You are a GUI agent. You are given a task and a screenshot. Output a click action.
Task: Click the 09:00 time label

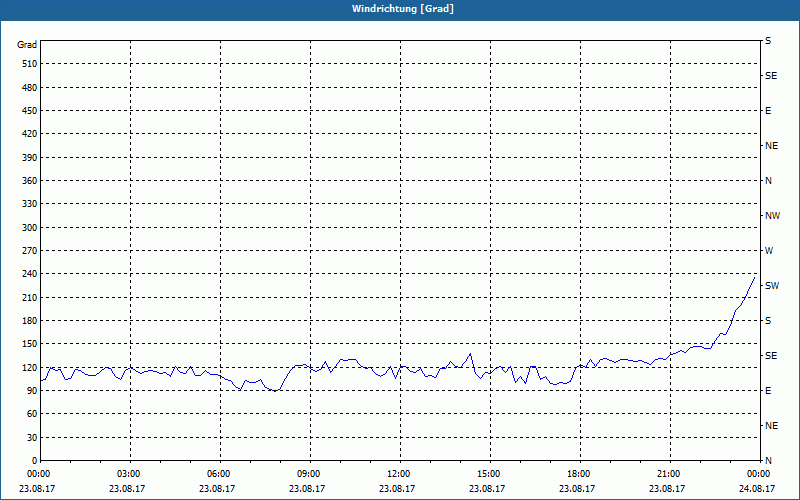[308, 474]
